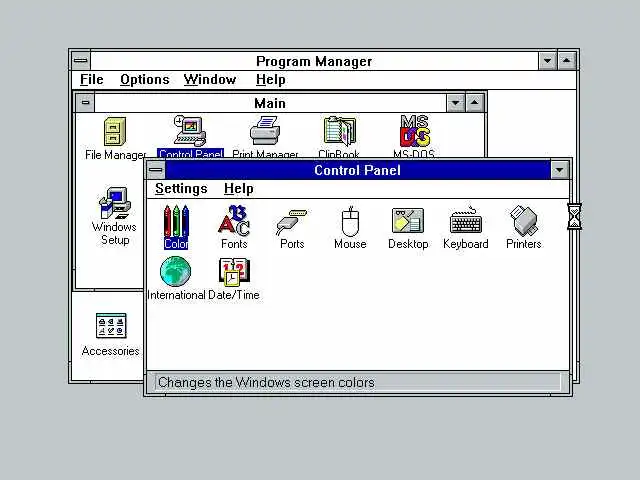Maximize the Program Manager window
The height and width of the screenshot is (480, 640).
click(567, 61)
